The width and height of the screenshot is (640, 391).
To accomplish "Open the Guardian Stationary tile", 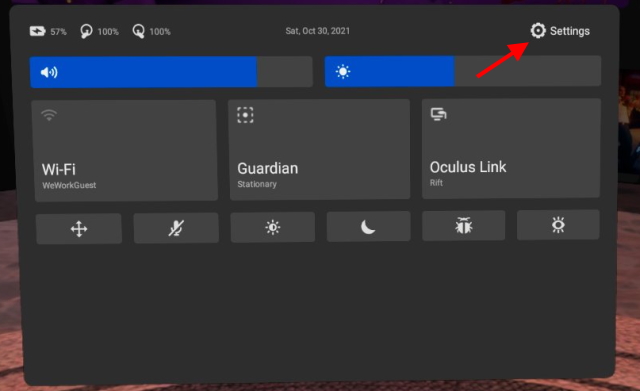I will [x=320, y=149].
